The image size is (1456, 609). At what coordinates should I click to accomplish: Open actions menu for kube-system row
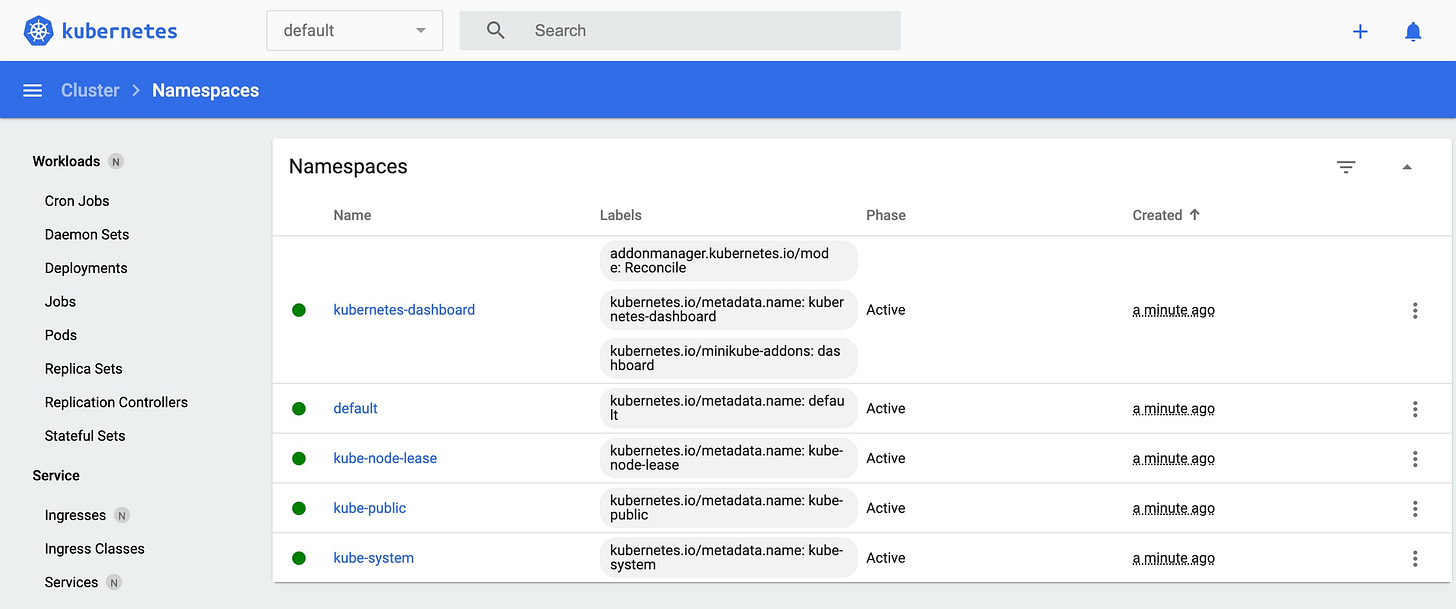coord(1415,558)
